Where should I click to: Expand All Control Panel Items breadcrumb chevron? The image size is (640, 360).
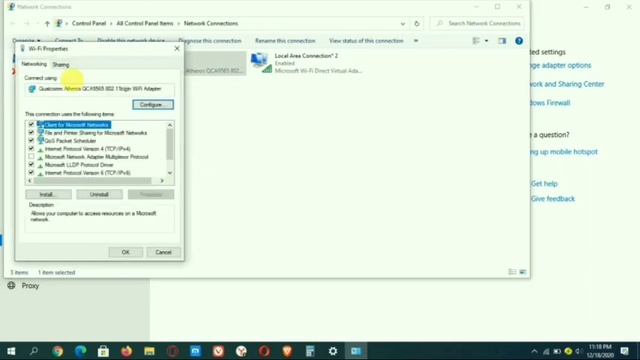click(x=178, y=24)
